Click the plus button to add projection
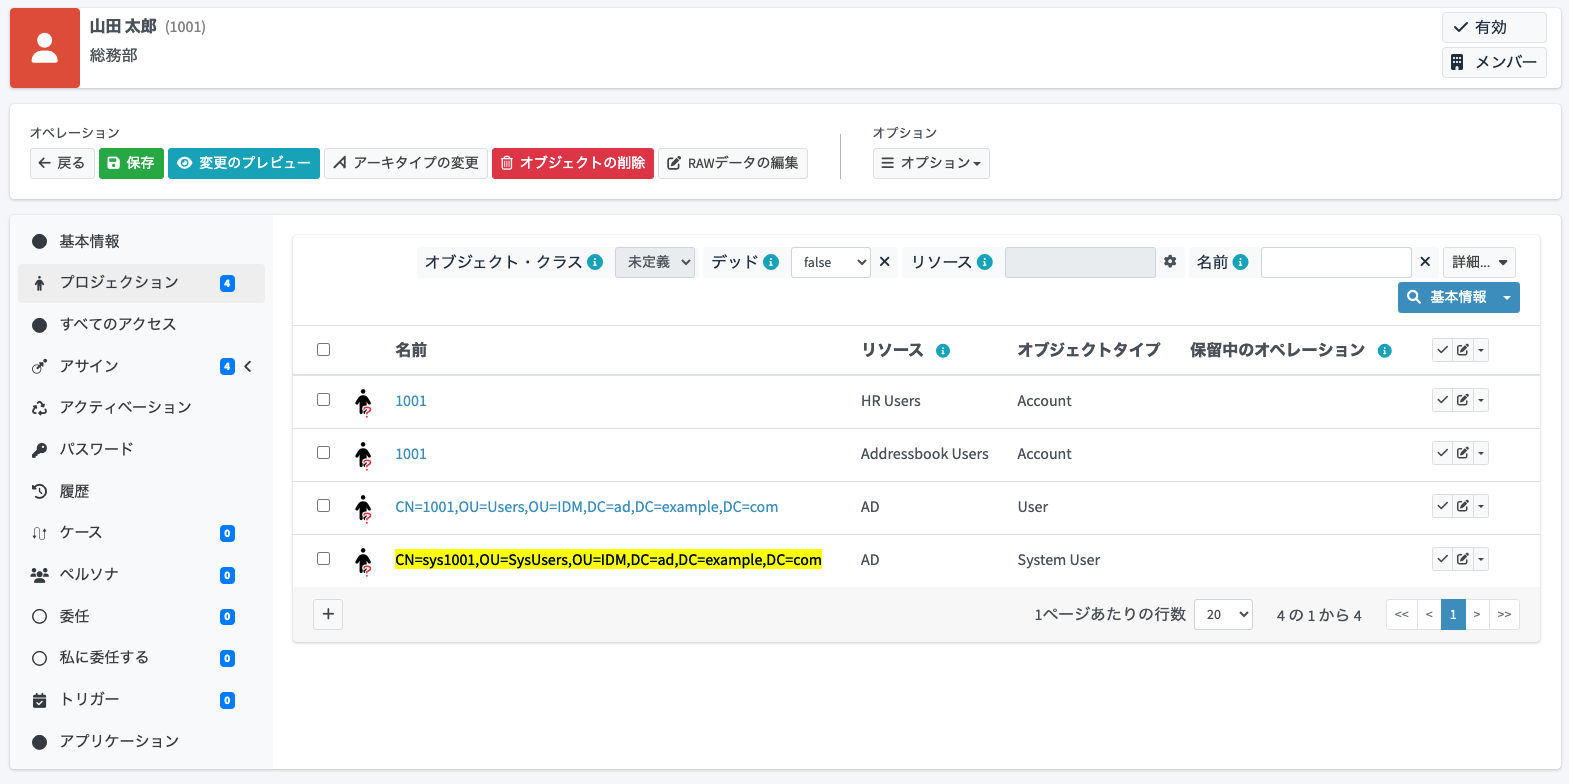 coord(328,614)
